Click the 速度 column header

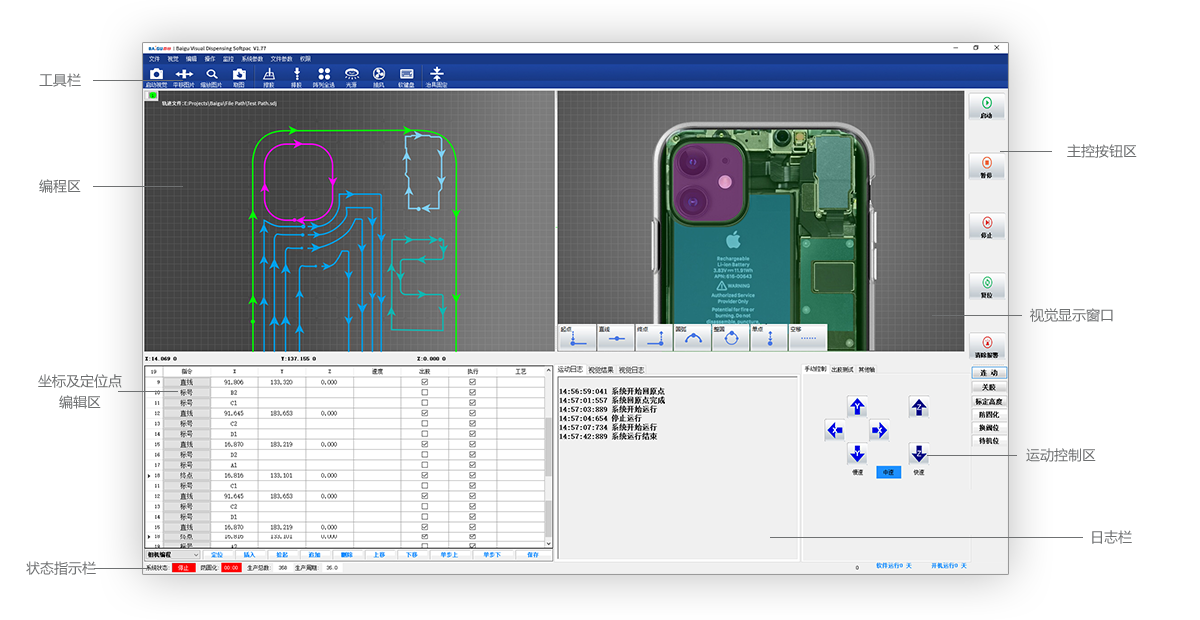click(x=377, y=371)
